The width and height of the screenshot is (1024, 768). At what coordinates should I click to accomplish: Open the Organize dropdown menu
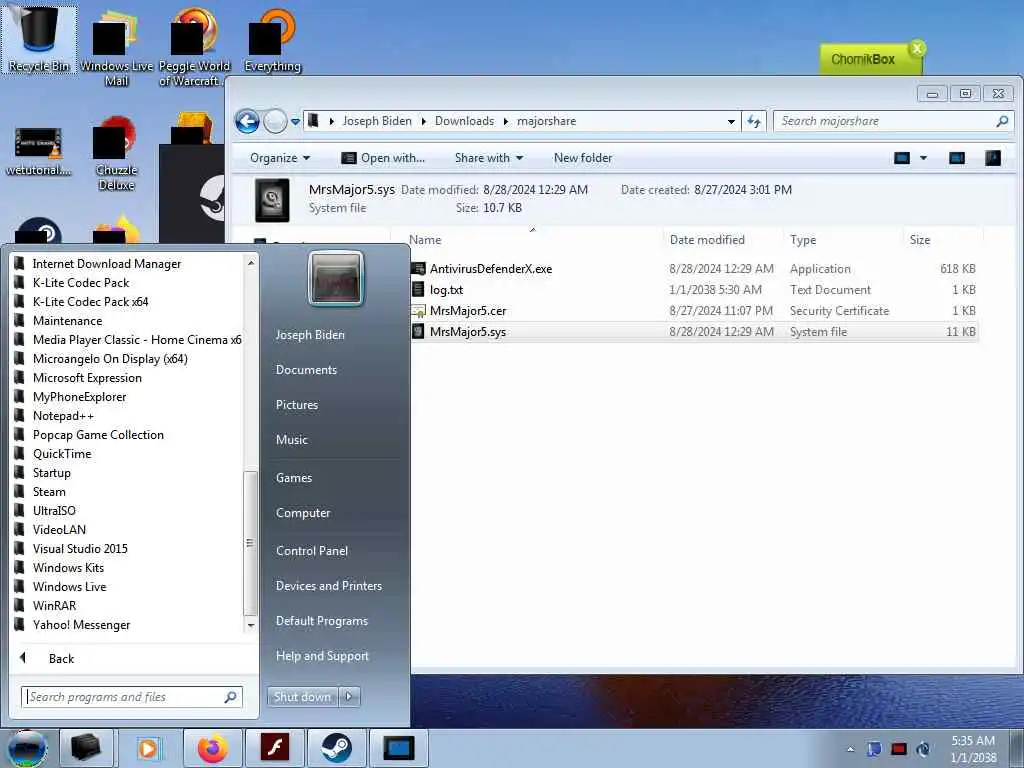click(280, 158)
